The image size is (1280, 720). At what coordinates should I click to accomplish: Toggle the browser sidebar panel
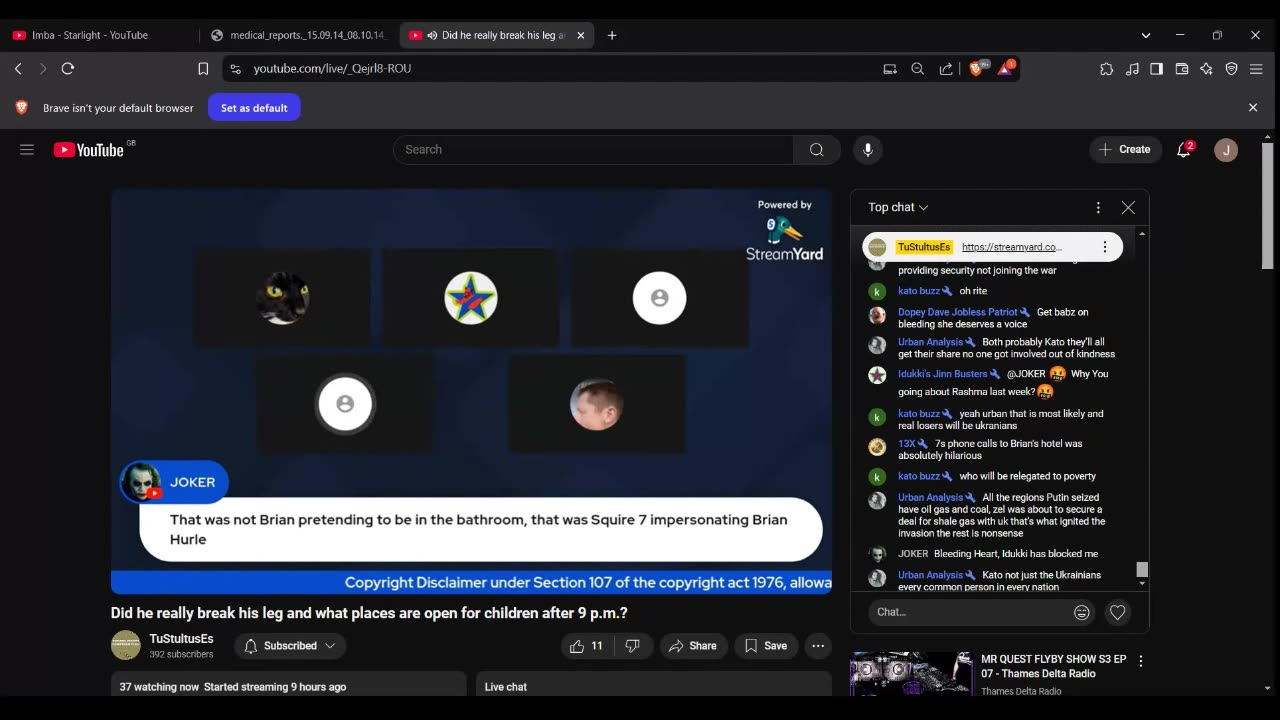[1156, 69]
